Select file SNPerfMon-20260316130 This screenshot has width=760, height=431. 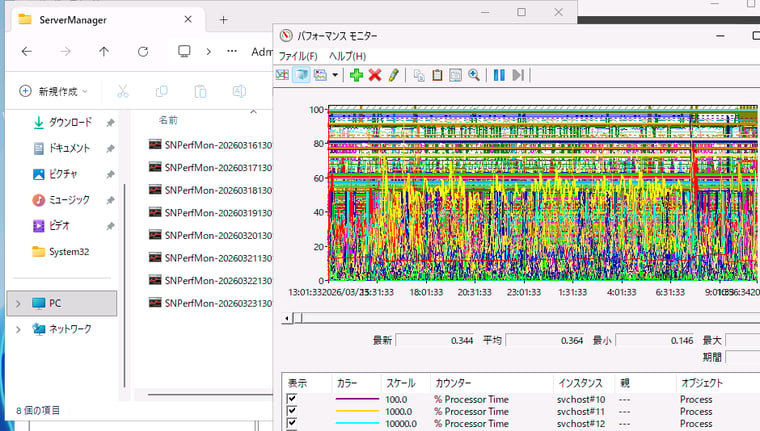(x=210, y=144)
